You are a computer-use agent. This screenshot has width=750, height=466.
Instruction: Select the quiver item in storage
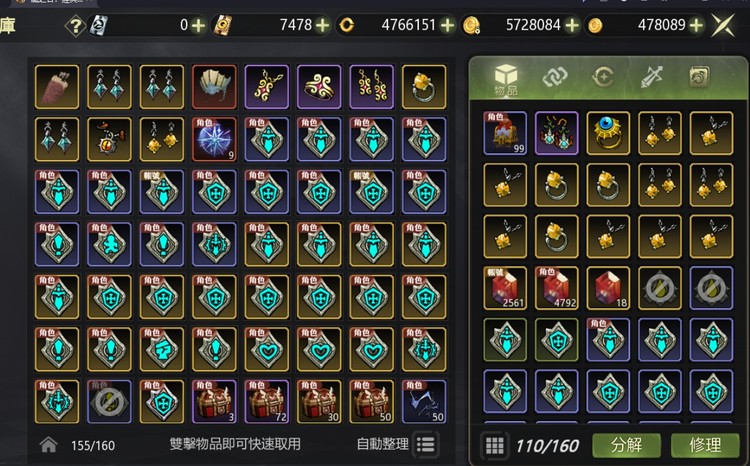57,87
